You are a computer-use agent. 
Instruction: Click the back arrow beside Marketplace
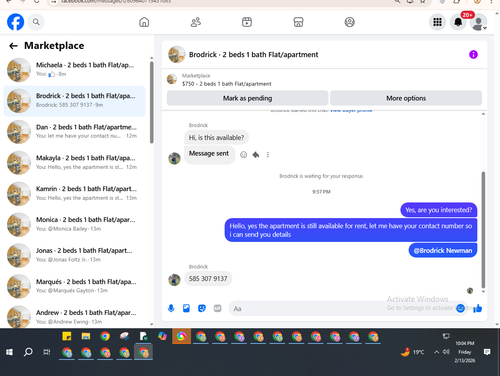[13, 46]
